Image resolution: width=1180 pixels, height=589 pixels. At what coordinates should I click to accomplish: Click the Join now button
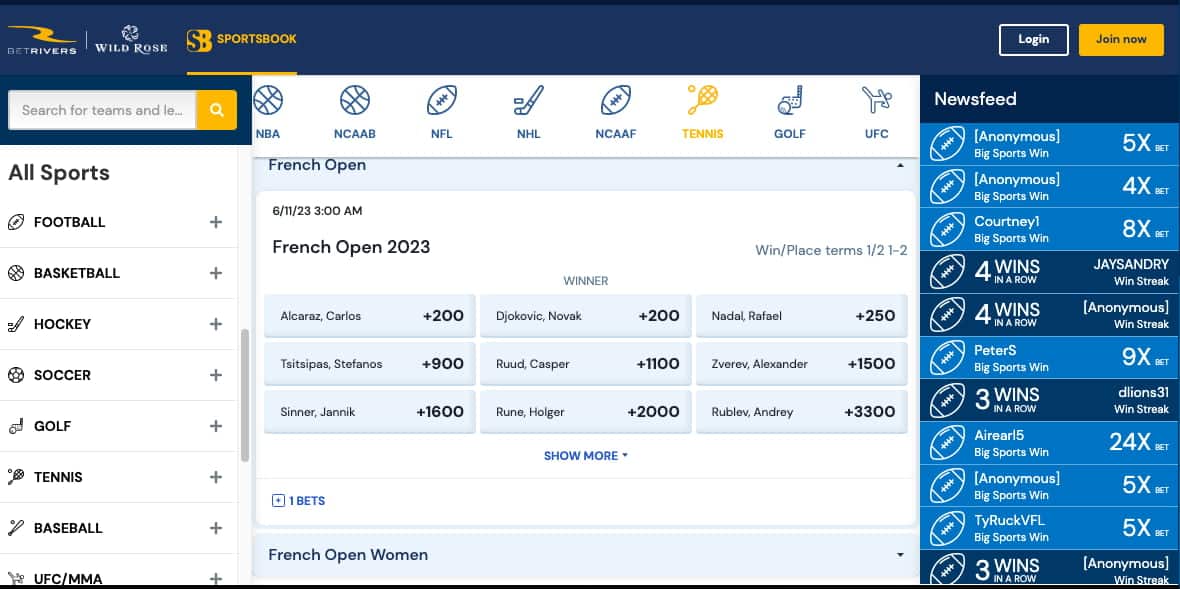pyautogui.click(x=1121, y=40)
